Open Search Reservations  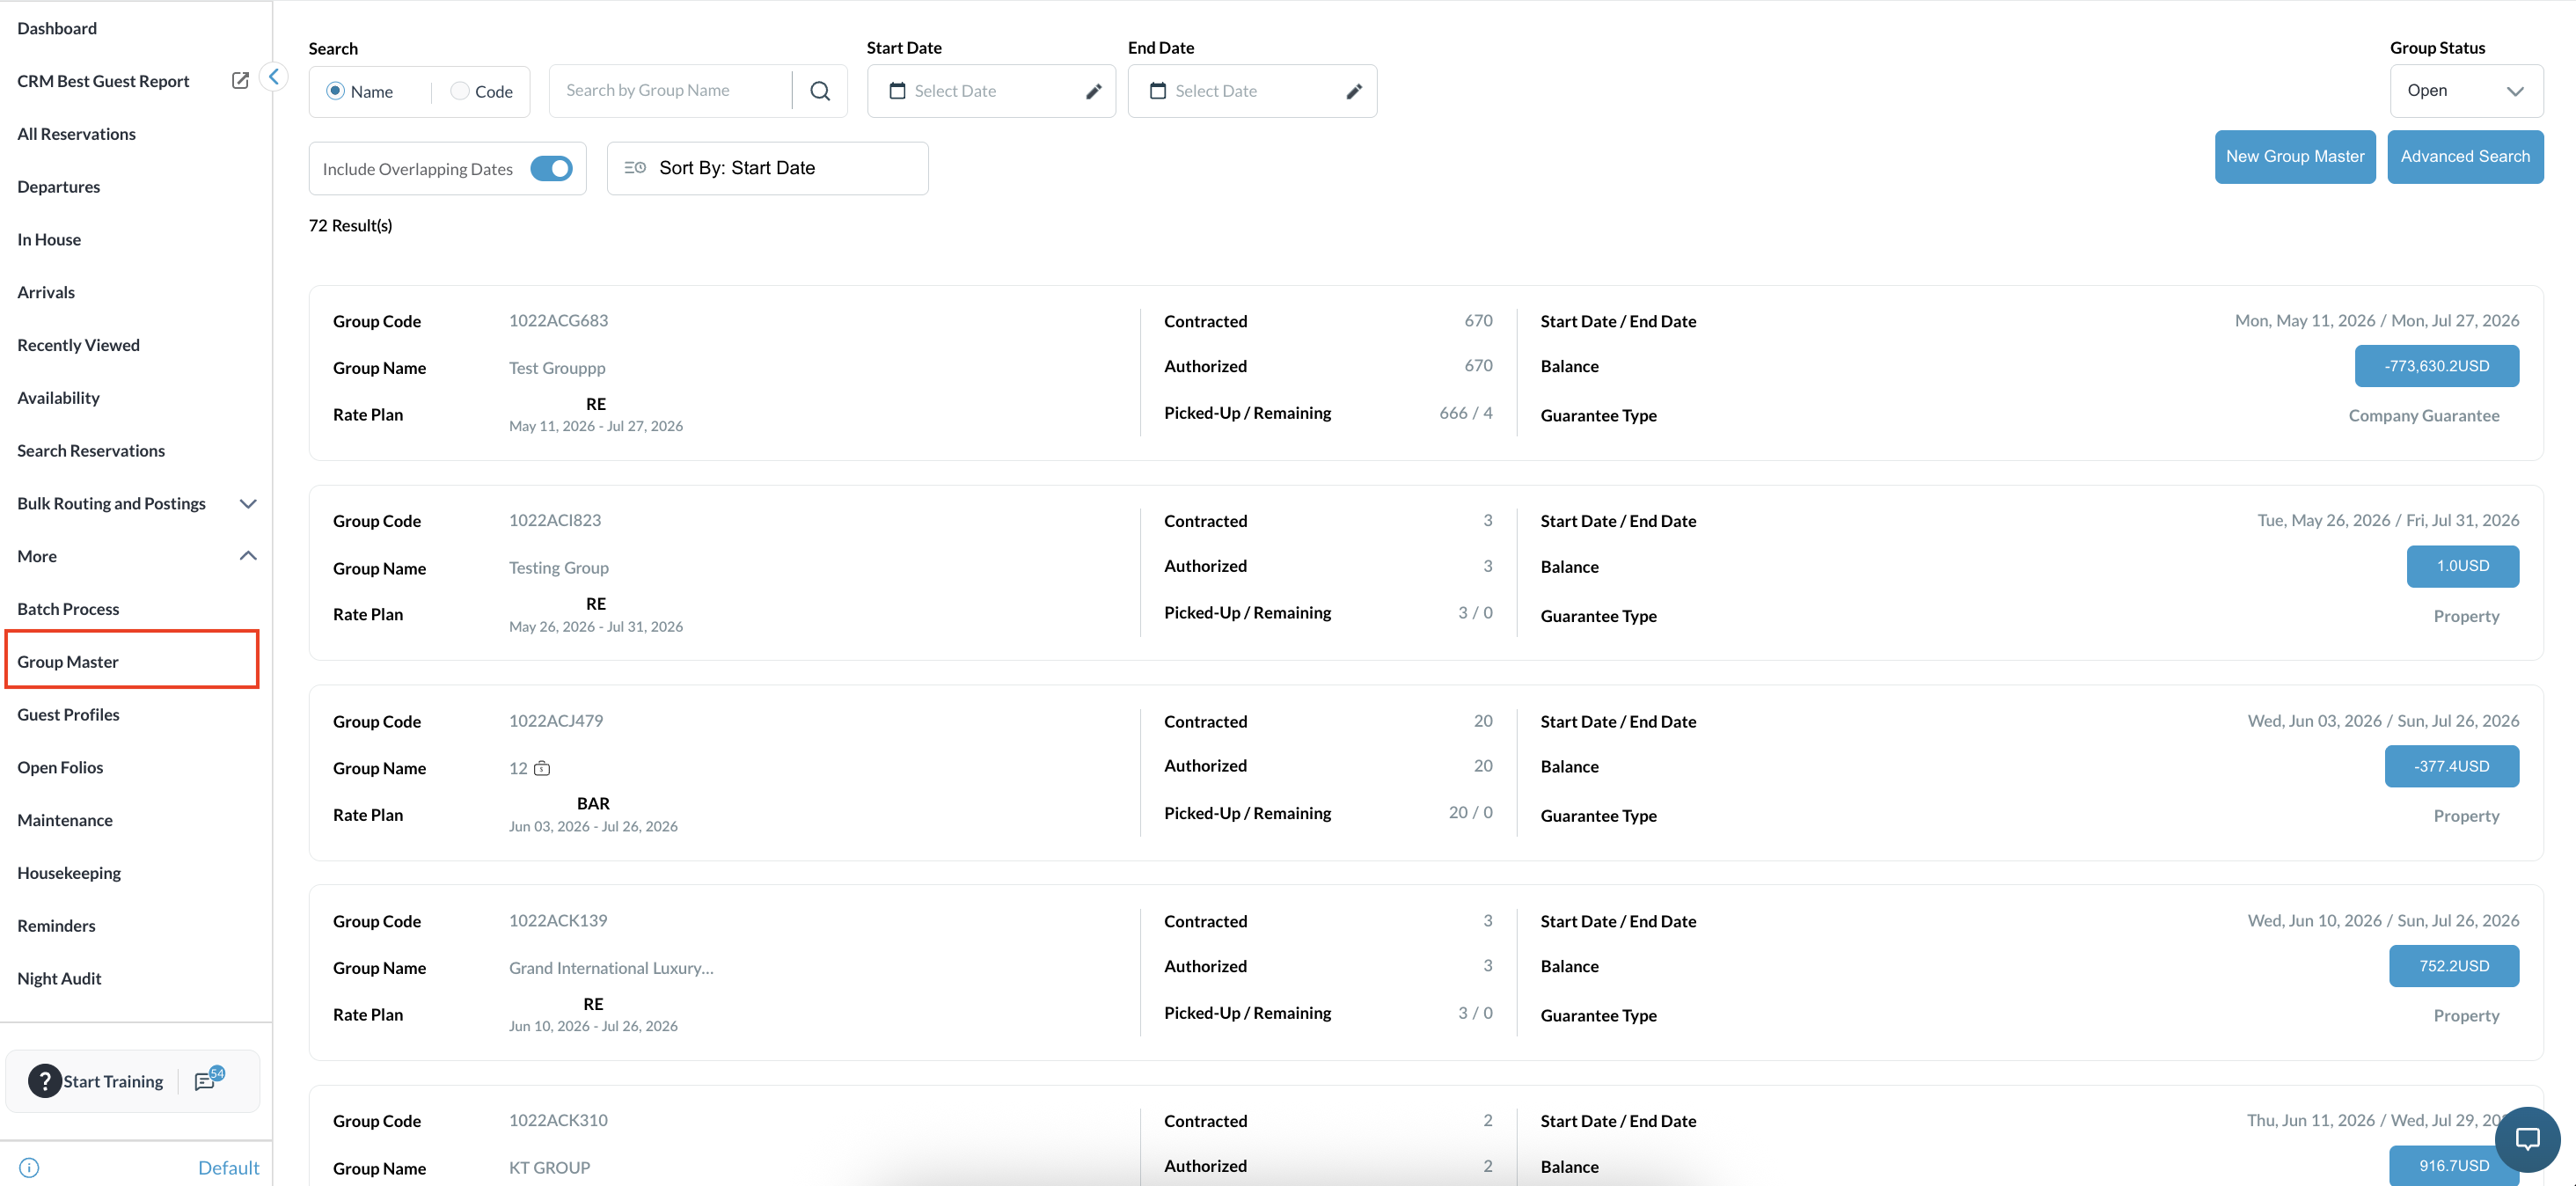(91, 450)
